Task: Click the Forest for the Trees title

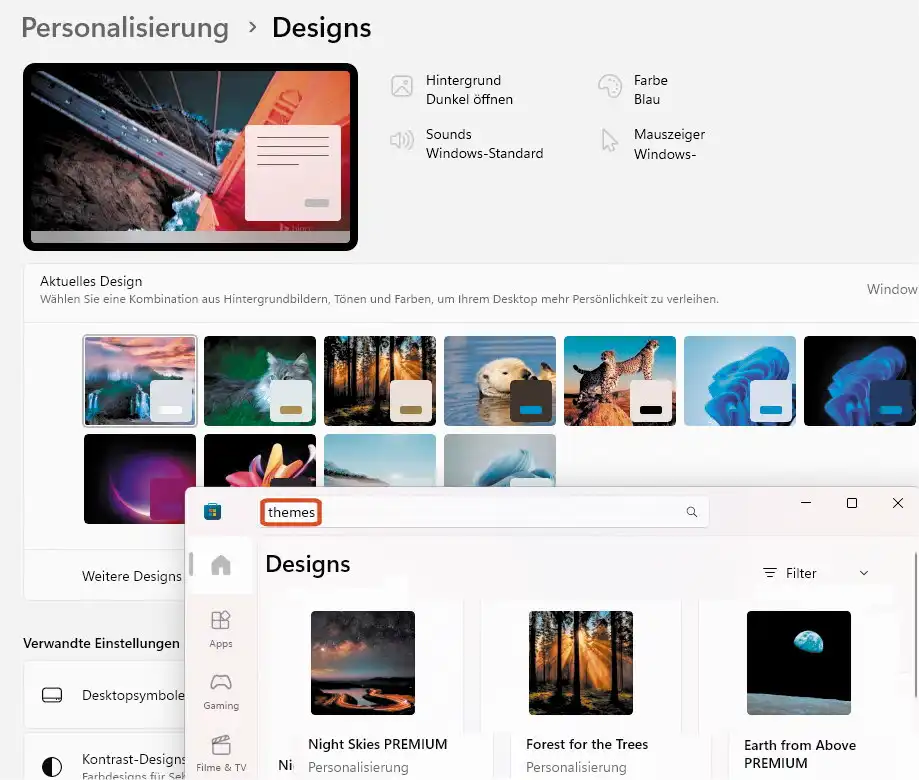Action: 587,744
